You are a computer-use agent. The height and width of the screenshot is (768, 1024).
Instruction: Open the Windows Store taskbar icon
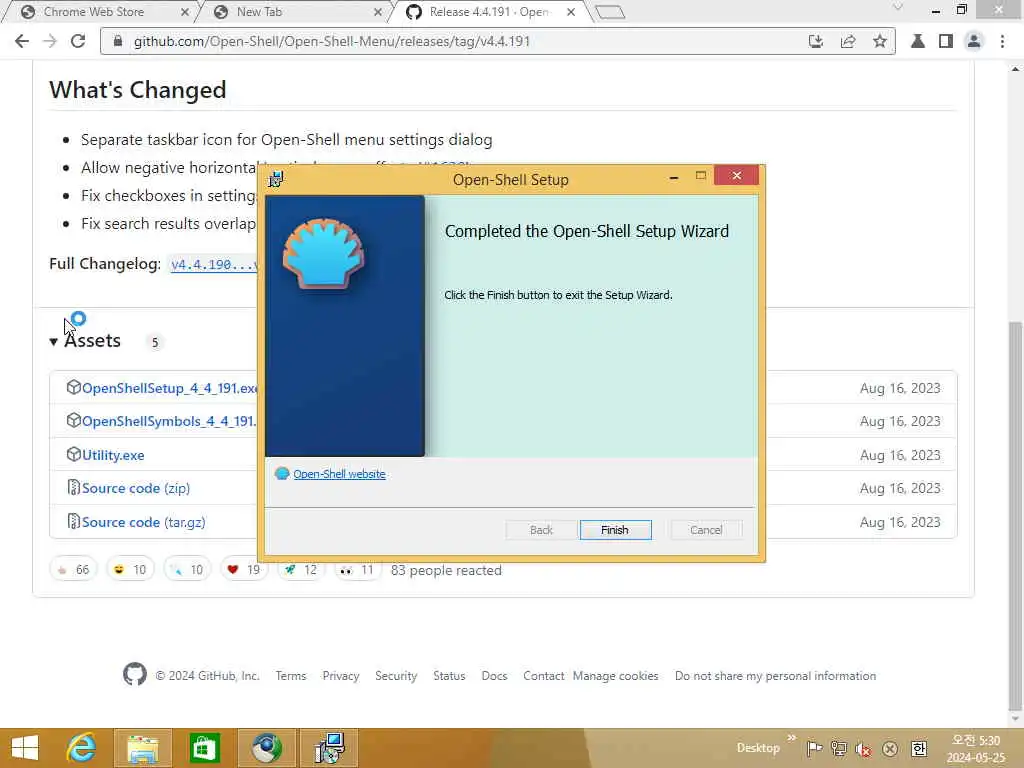point(204,748)
